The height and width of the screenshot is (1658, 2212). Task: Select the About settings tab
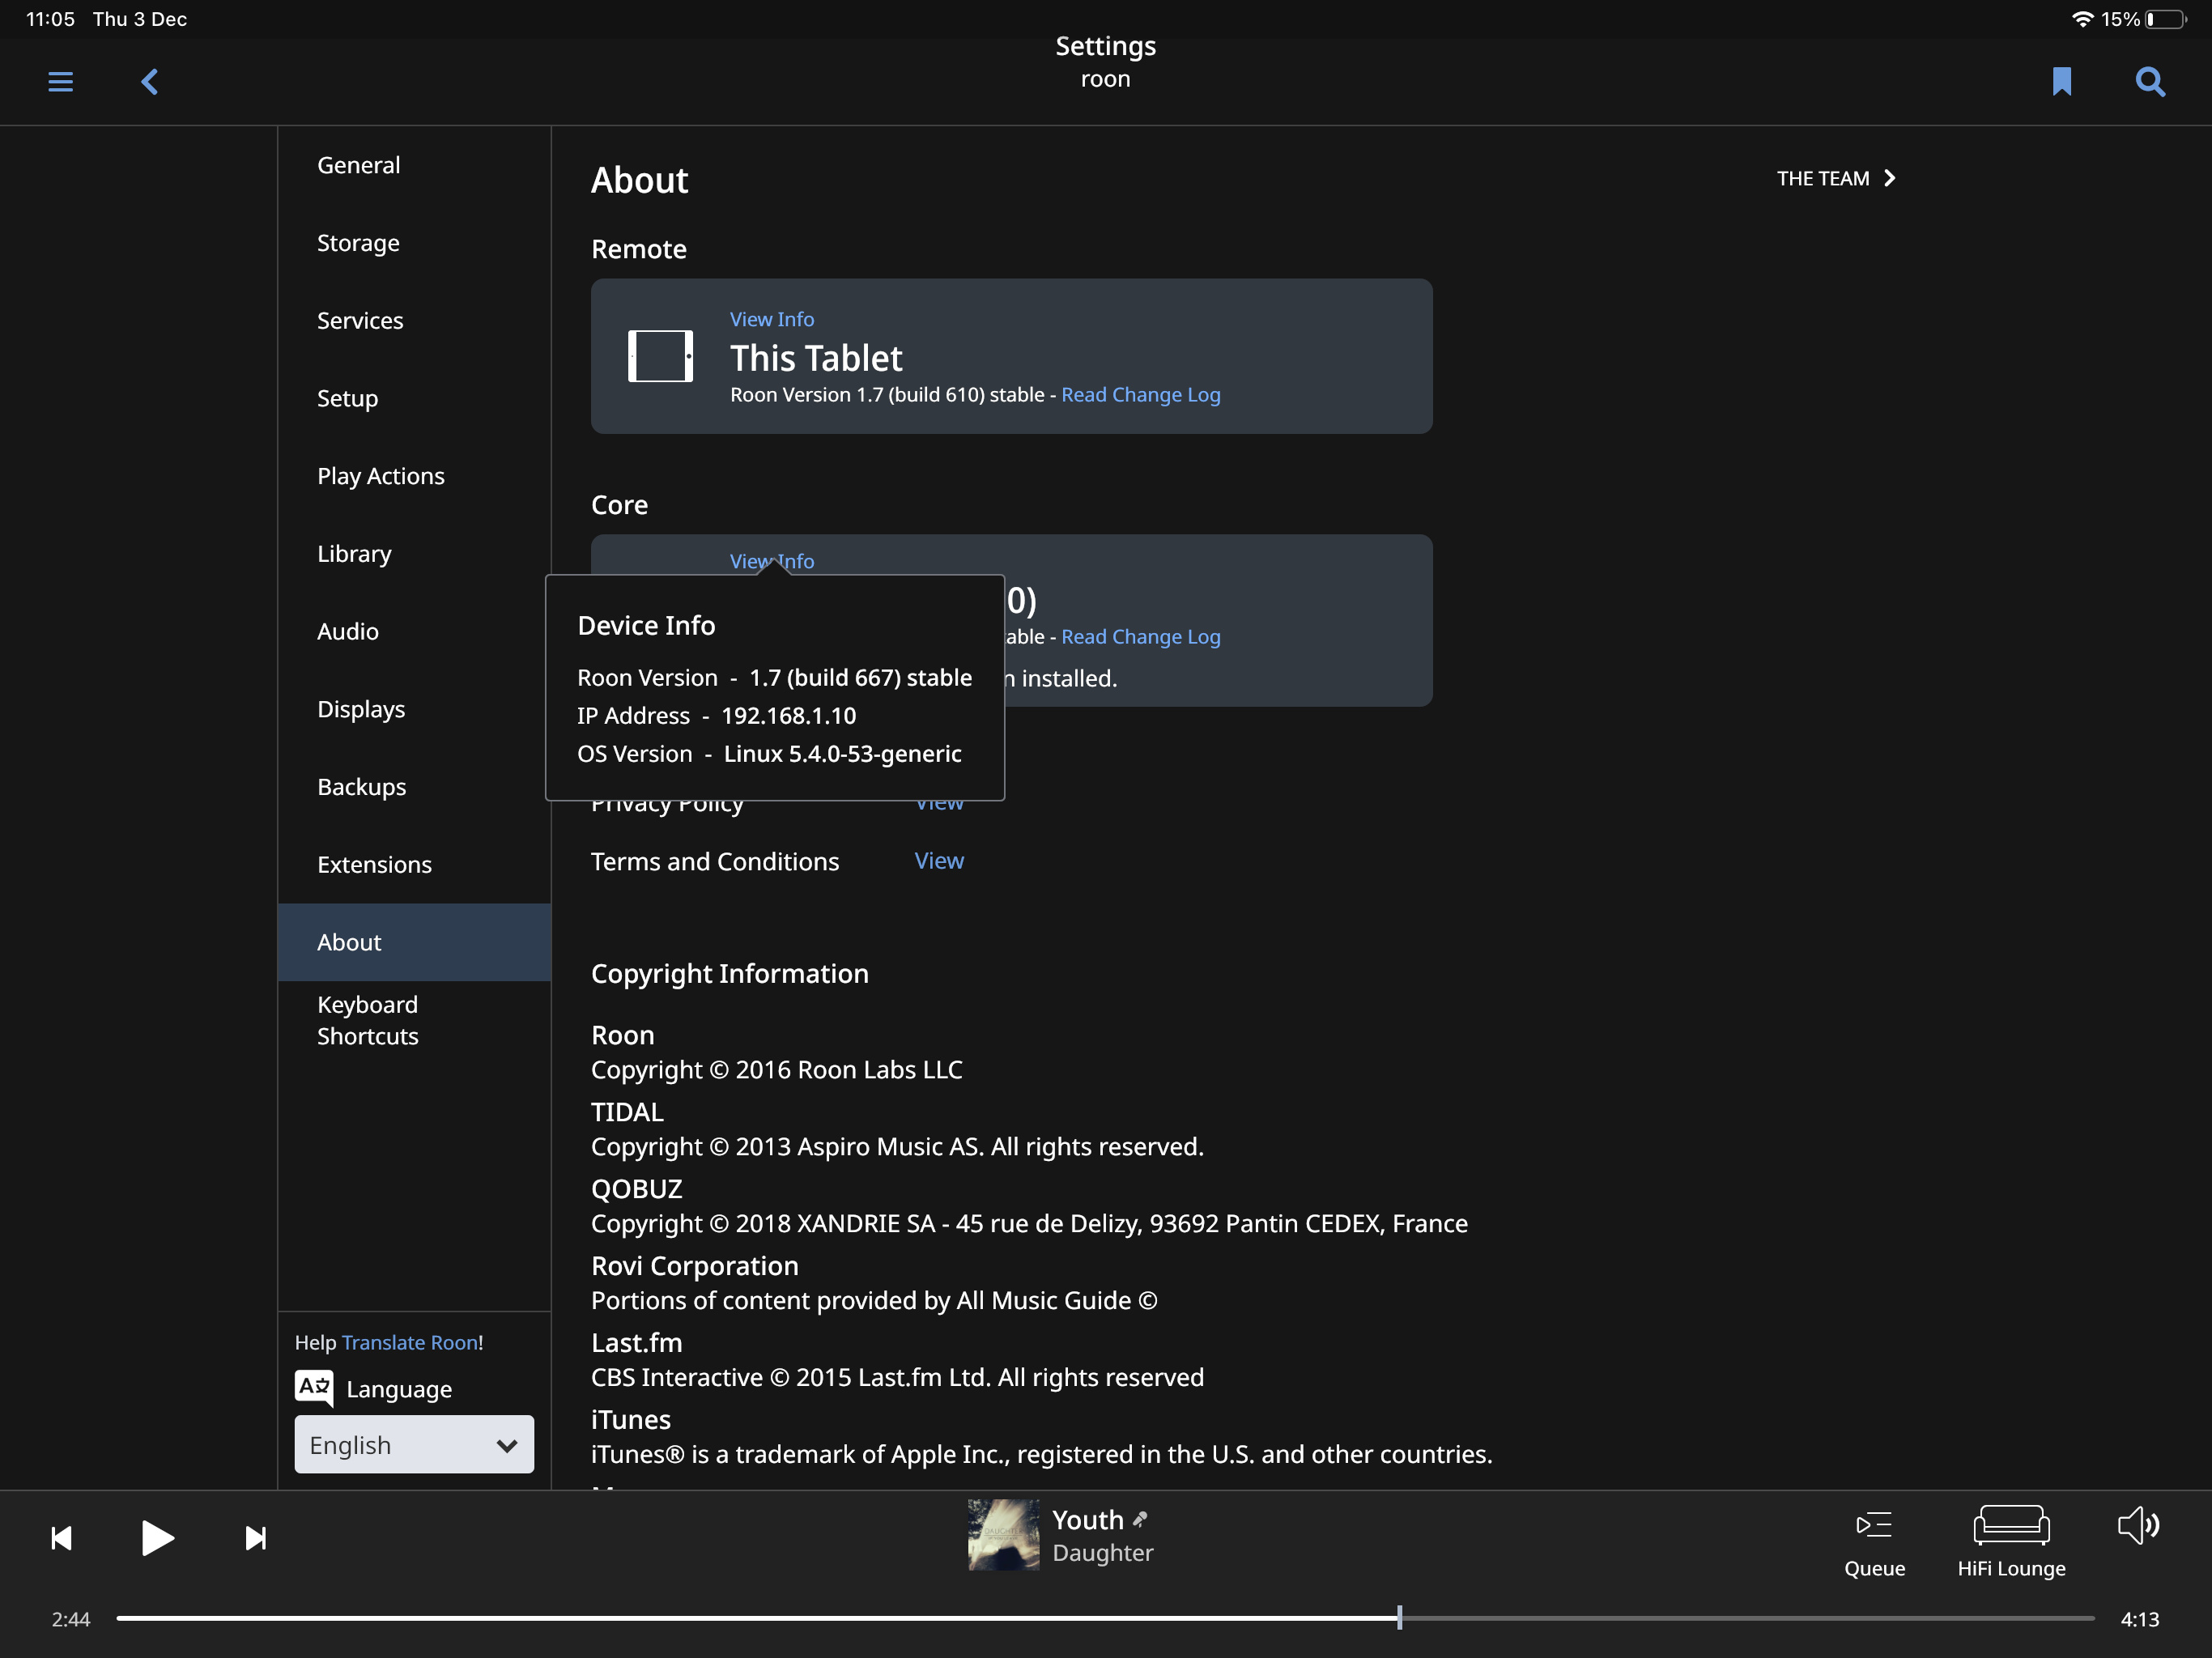pyautogui.click(x=415, y=942)
